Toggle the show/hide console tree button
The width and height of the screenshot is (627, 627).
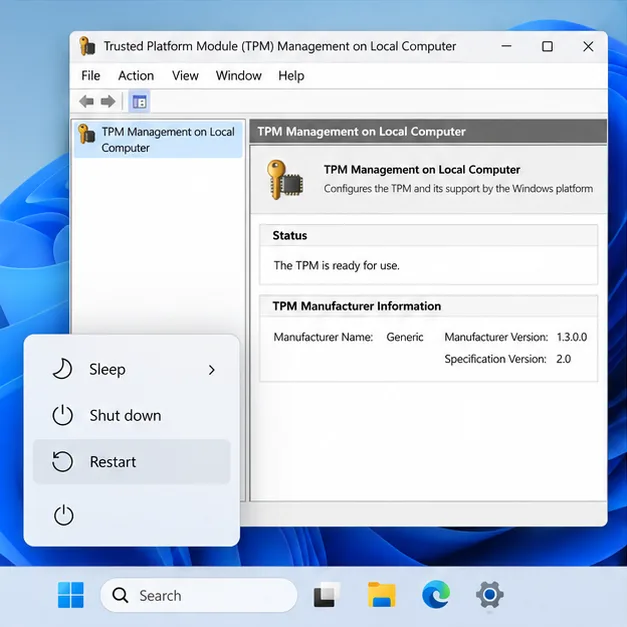[x=139, y=102]
